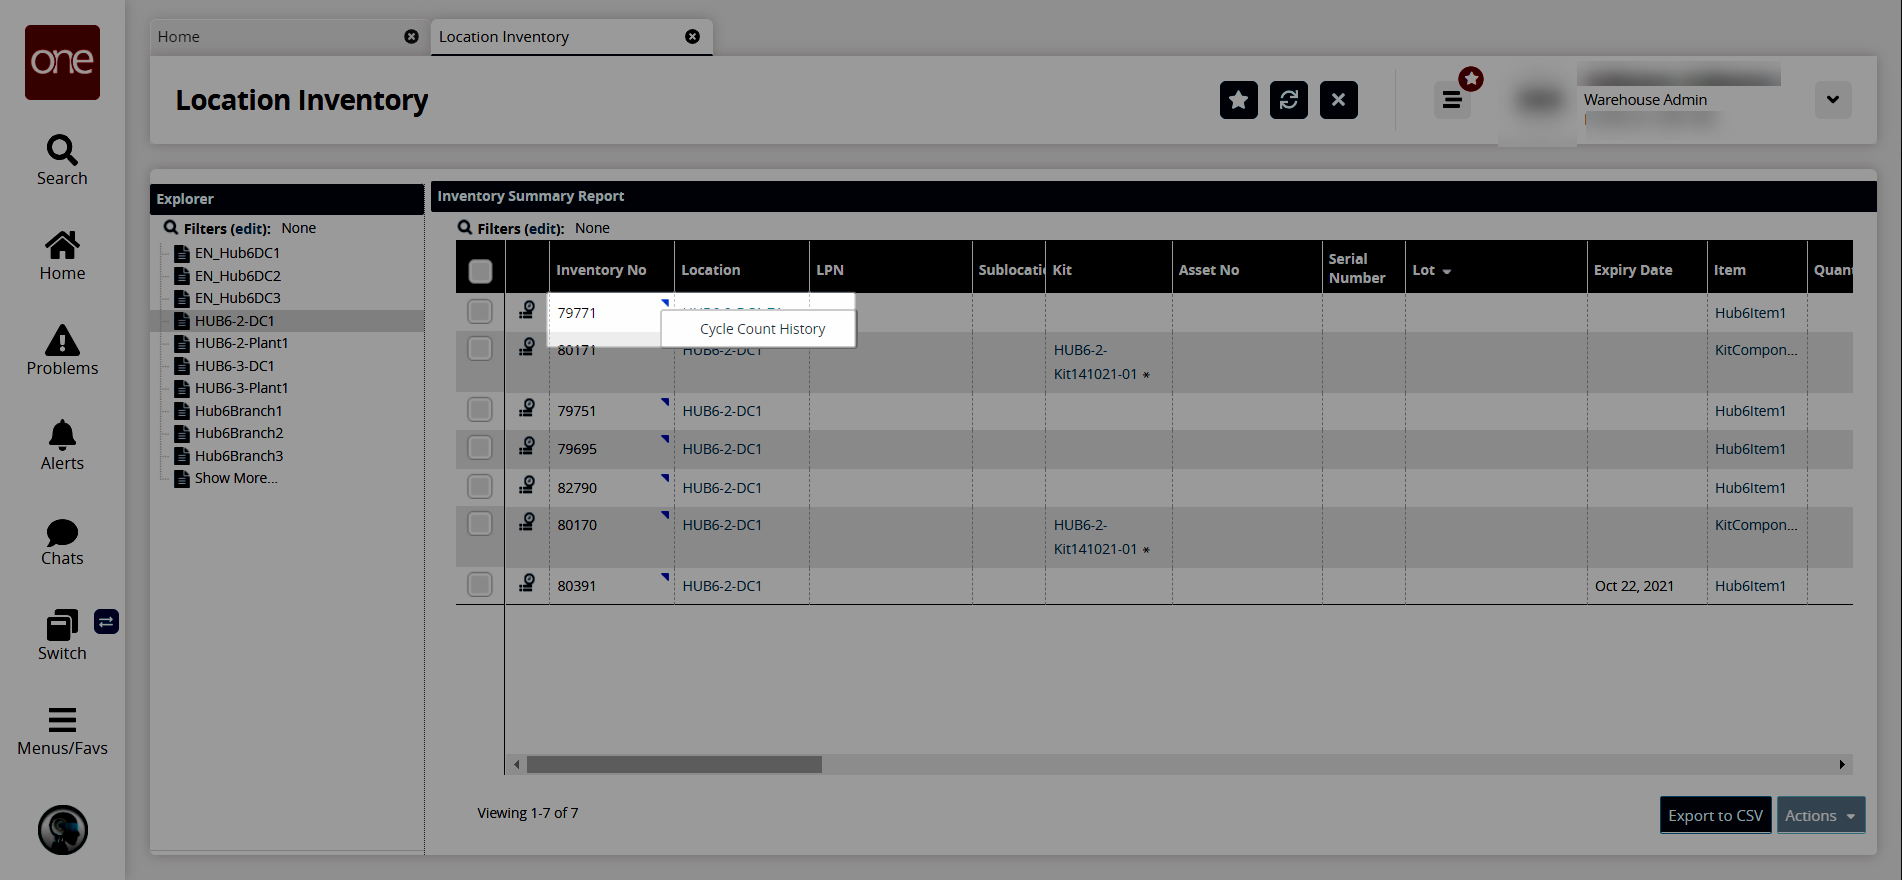This screenshot has height=880, width=1902.
Task: Add page to favorites with star button
Action: (x=1238, y=100)
